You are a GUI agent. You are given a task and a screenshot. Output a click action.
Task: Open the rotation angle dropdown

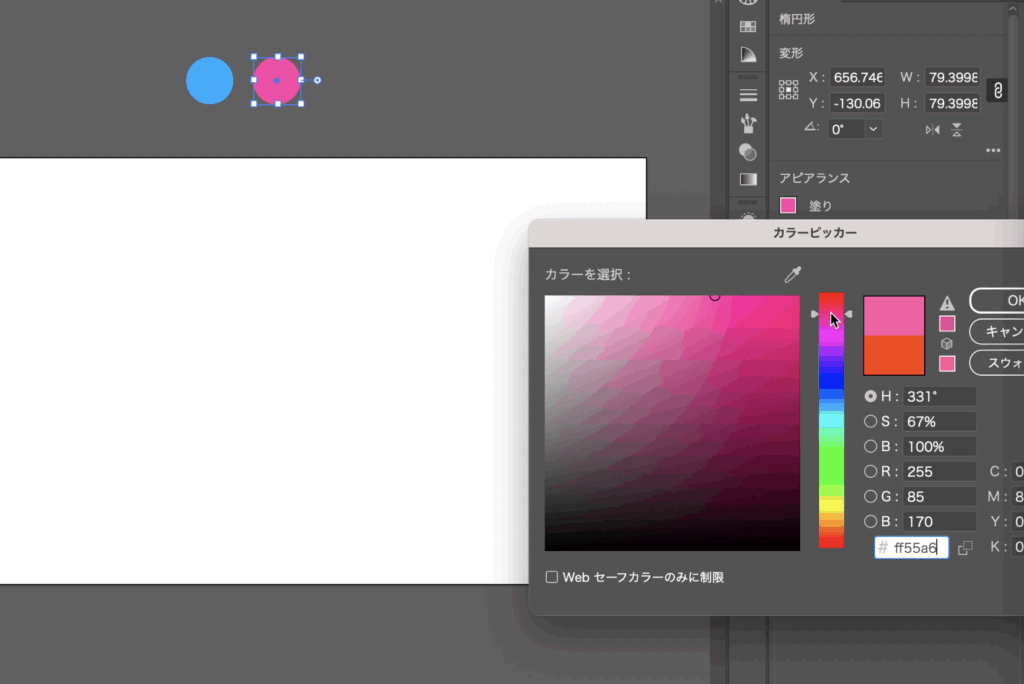click(874, 129)
